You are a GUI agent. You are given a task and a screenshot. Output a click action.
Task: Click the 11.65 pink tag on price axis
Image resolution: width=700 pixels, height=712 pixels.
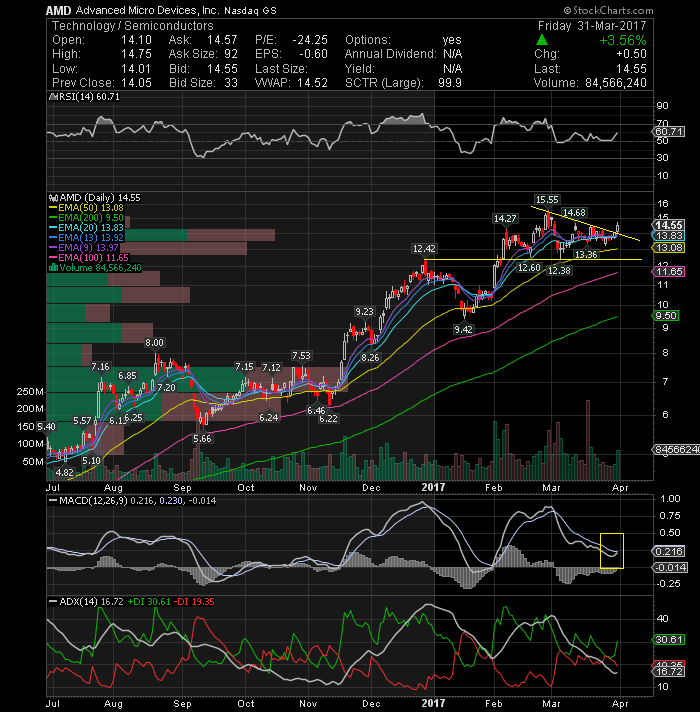pyautogui.click(x=669, y=272)
